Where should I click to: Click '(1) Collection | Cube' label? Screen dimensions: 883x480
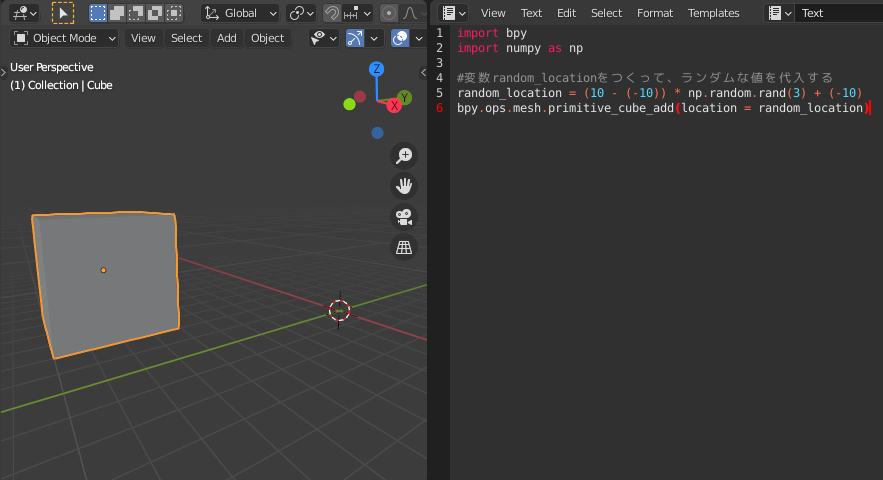61,85
